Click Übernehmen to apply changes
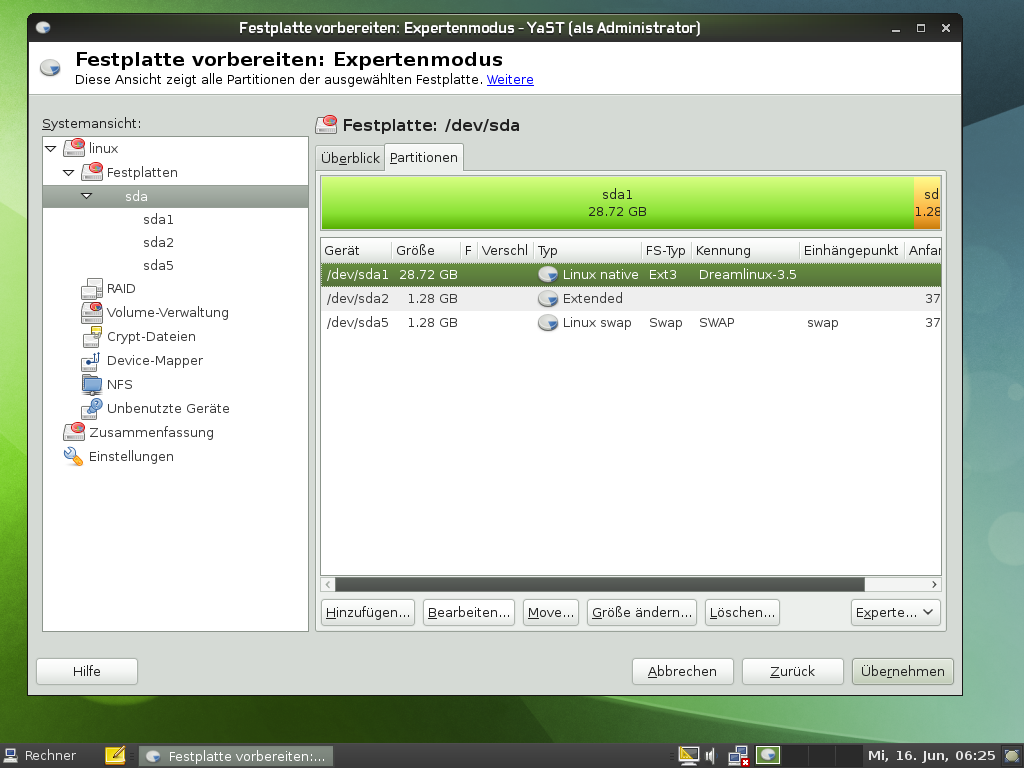This screenshot has height=768, width=1024. pyautogui.click(x=902, y=671)
